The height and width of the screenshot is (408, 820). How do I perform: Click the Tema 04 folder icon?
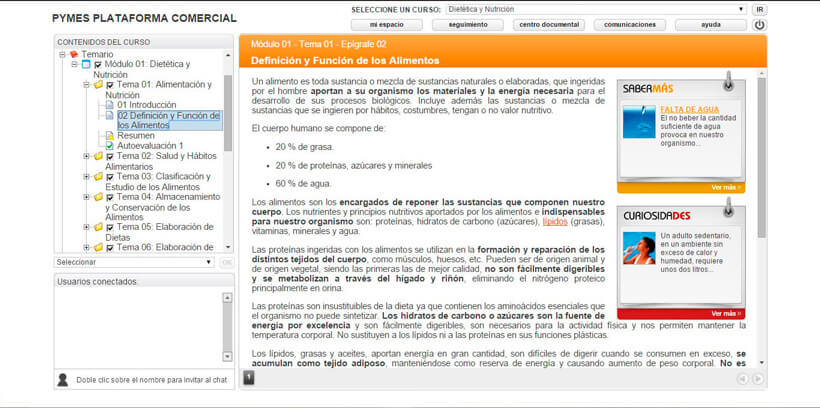pyautogui.click(x=98, y=197)
